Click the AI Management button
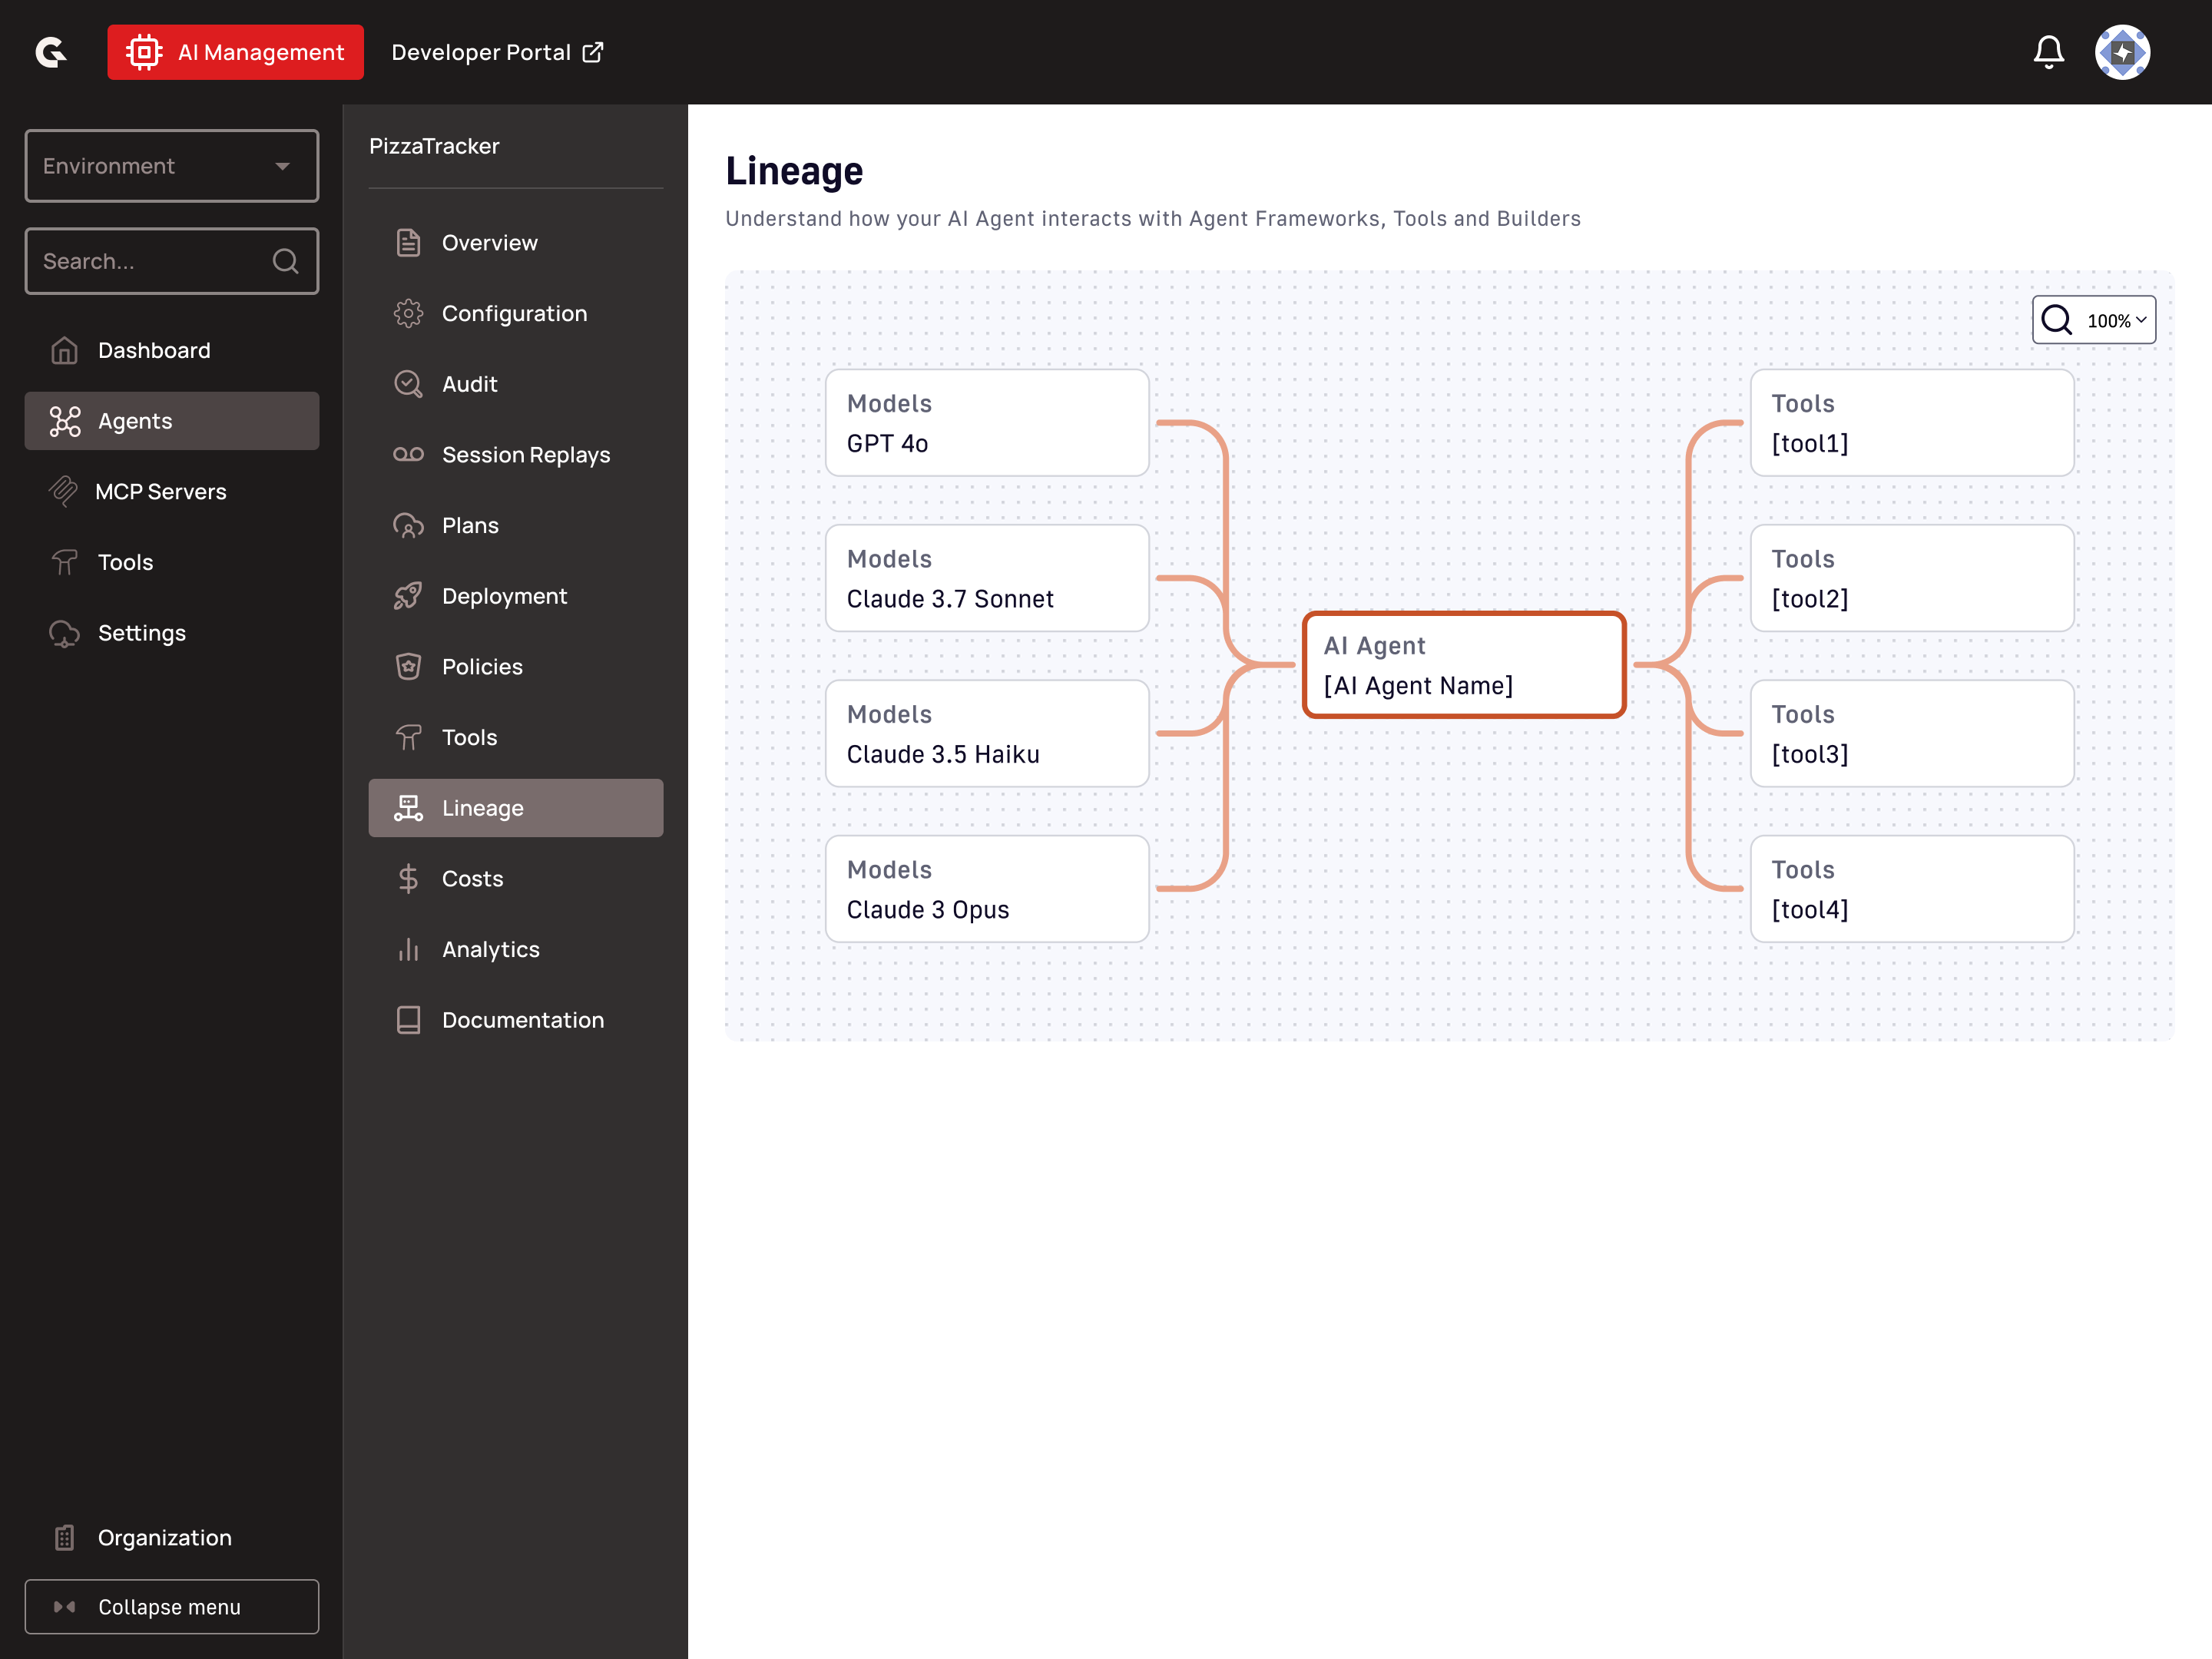 click(x=236, y=52)
